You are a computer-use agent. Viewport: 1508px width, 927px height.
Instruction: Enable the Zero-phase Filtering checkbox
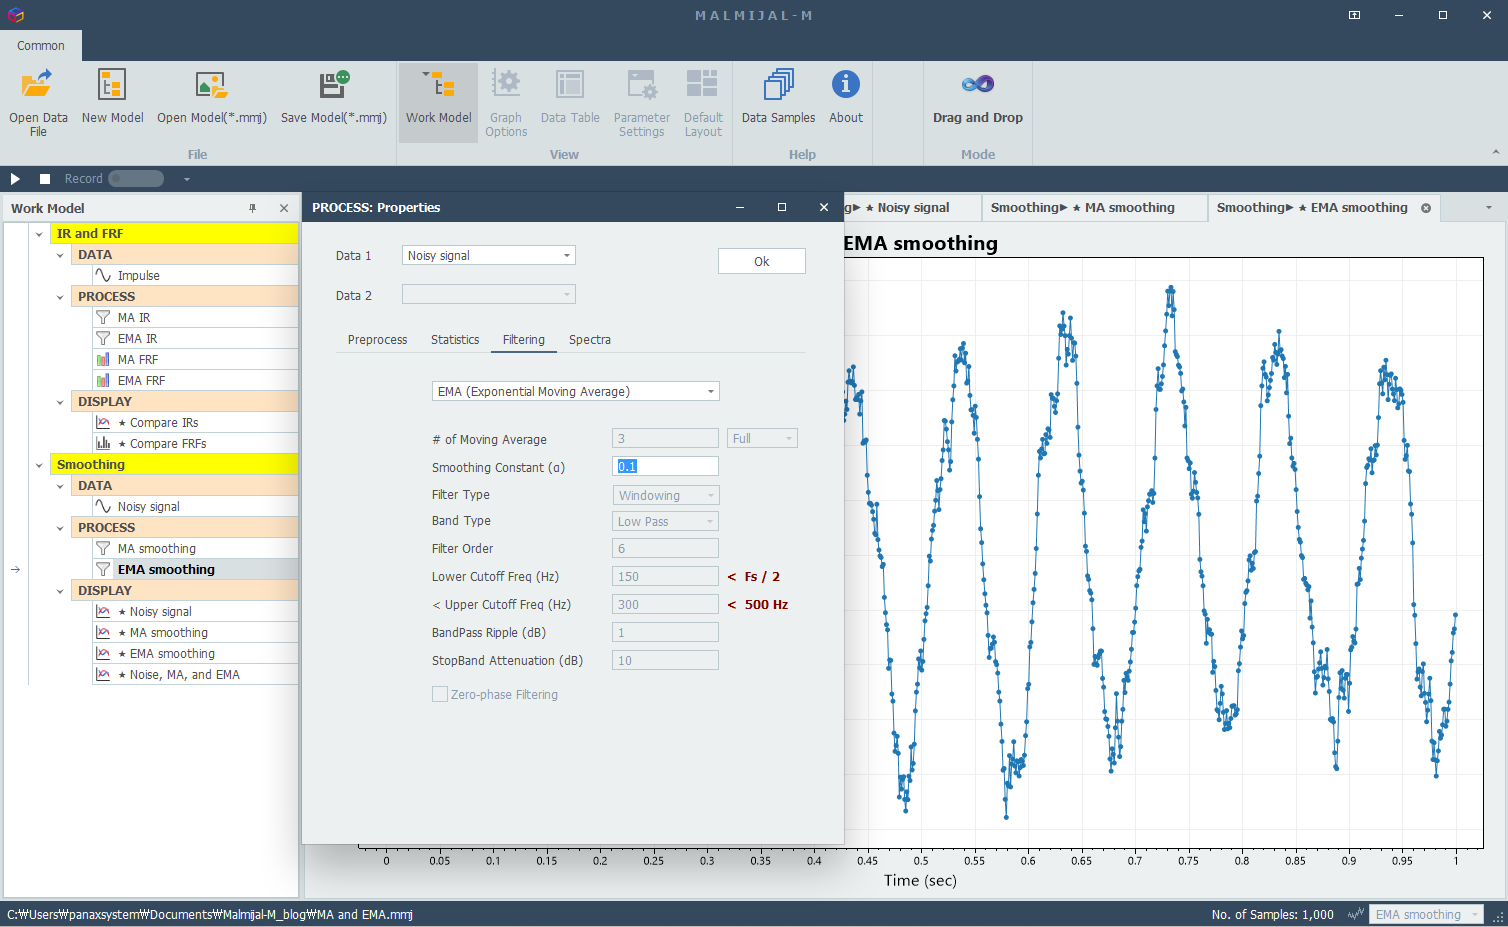(440, 694)
